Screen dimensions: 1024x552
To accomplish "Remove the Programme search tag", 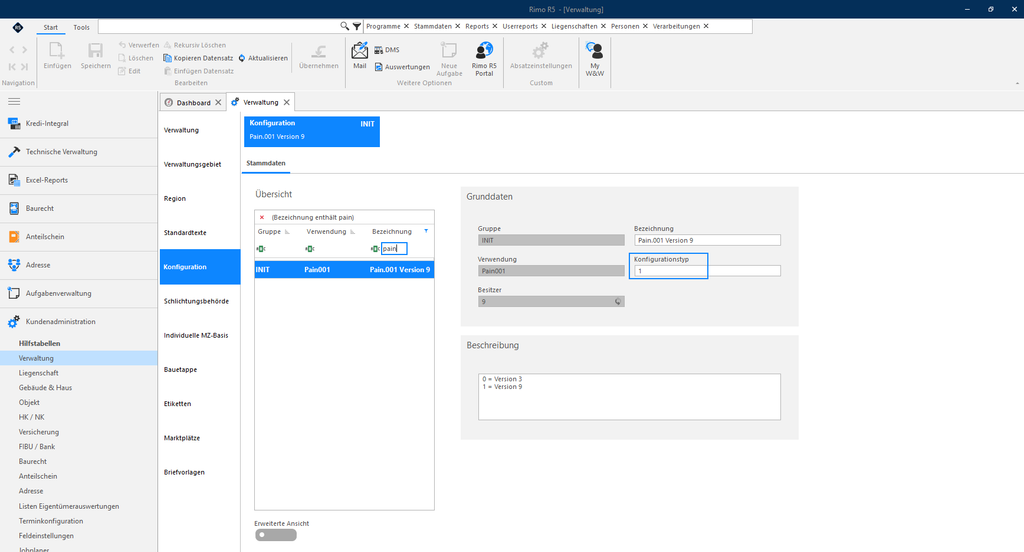I will point(406,26).
